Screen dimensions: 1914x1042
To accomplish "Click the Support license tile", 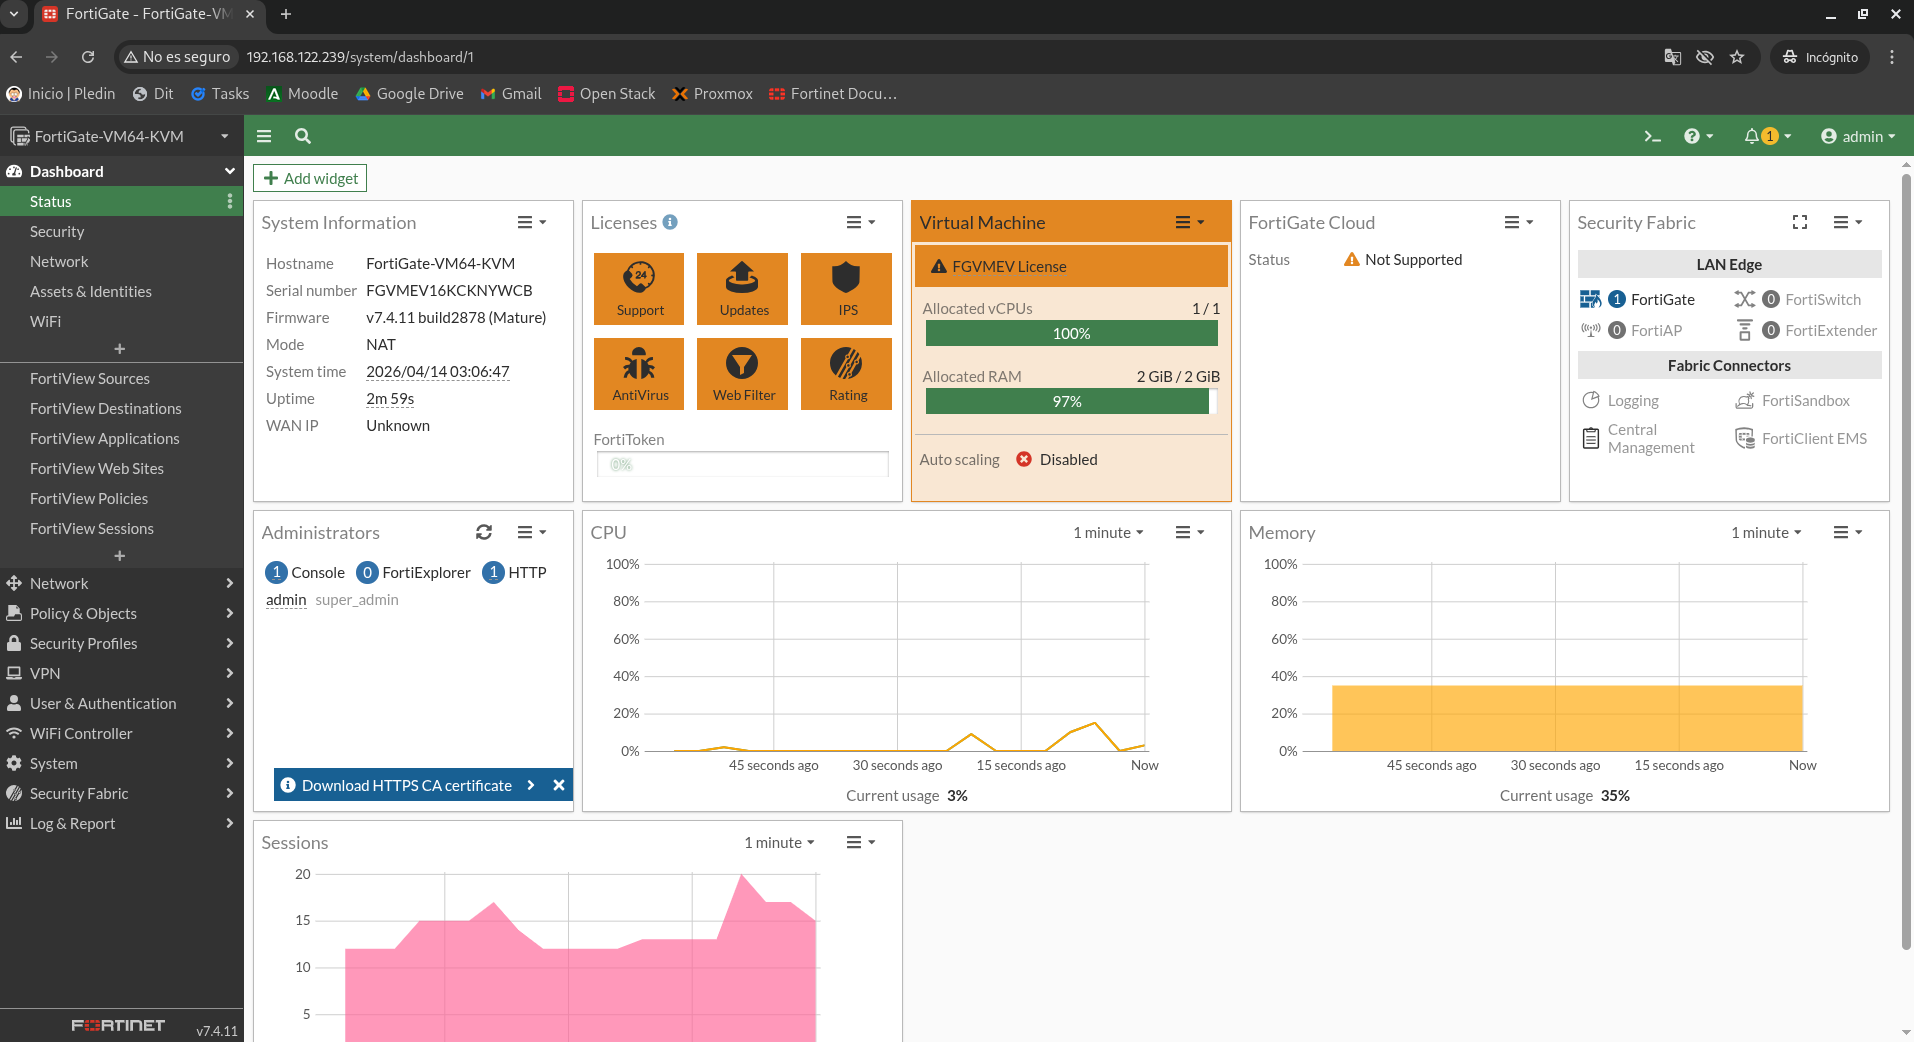I will (x=640, y=289).
